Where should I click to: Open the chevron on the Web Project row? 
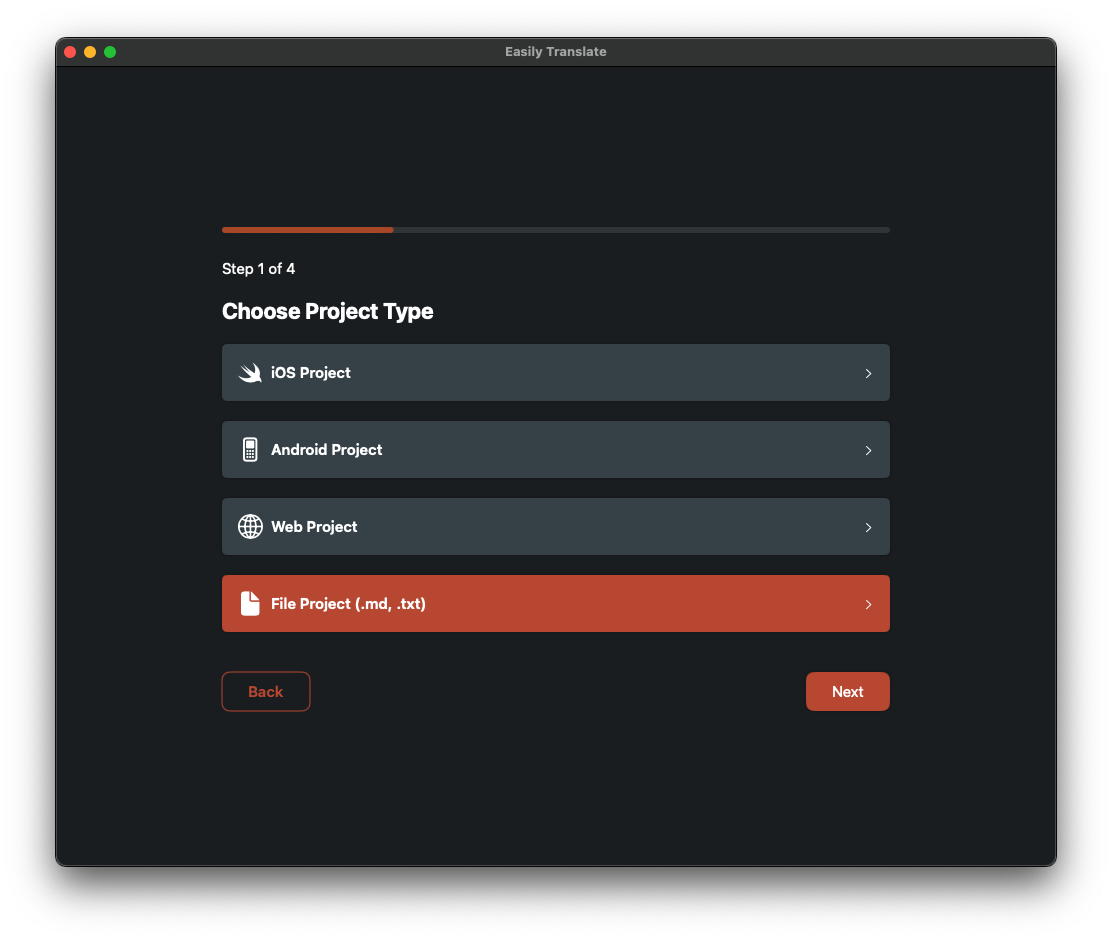868,527
